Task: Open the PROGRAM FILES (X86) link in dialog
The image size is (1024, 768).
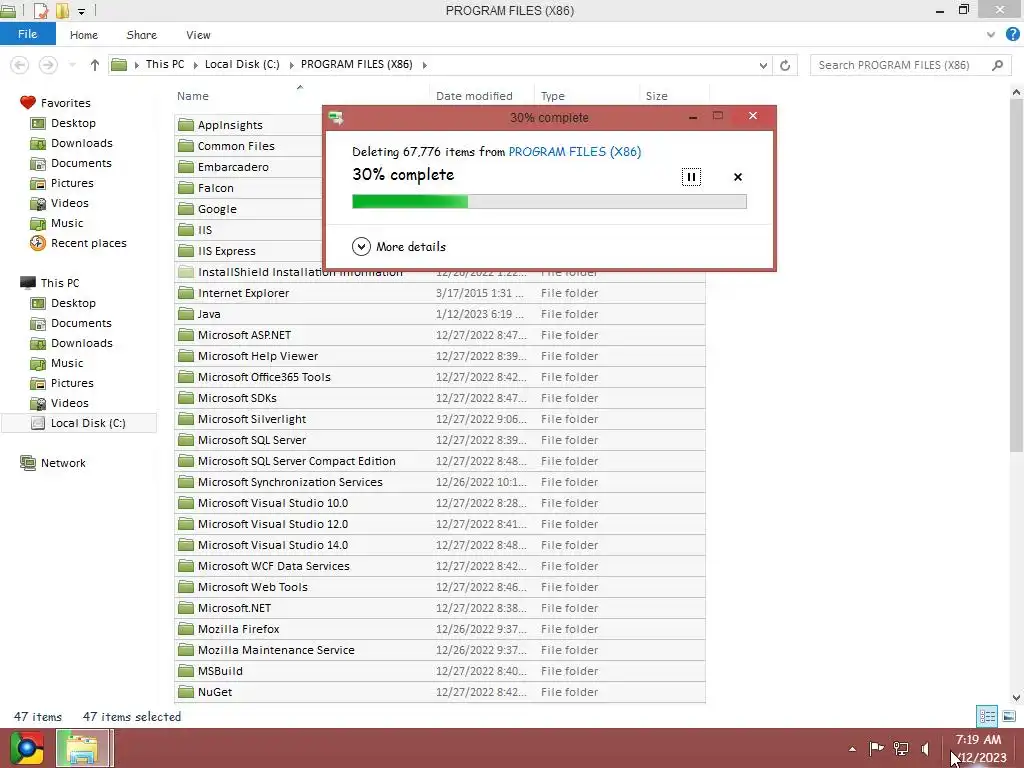Action: 575,152
